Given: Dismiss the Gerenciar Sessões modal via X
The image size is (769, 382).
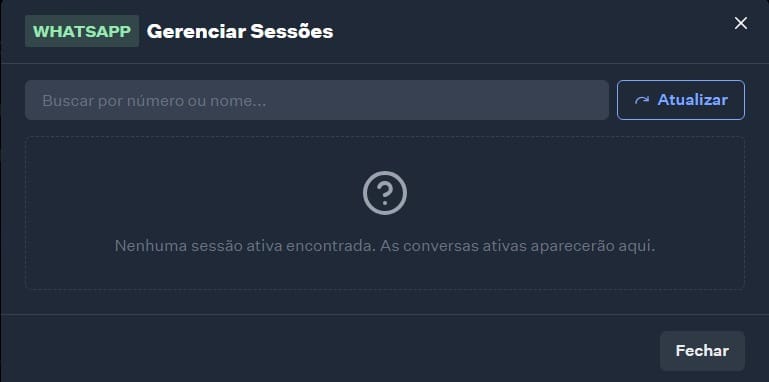Looking at the screenshot, I should coord(741,23).
